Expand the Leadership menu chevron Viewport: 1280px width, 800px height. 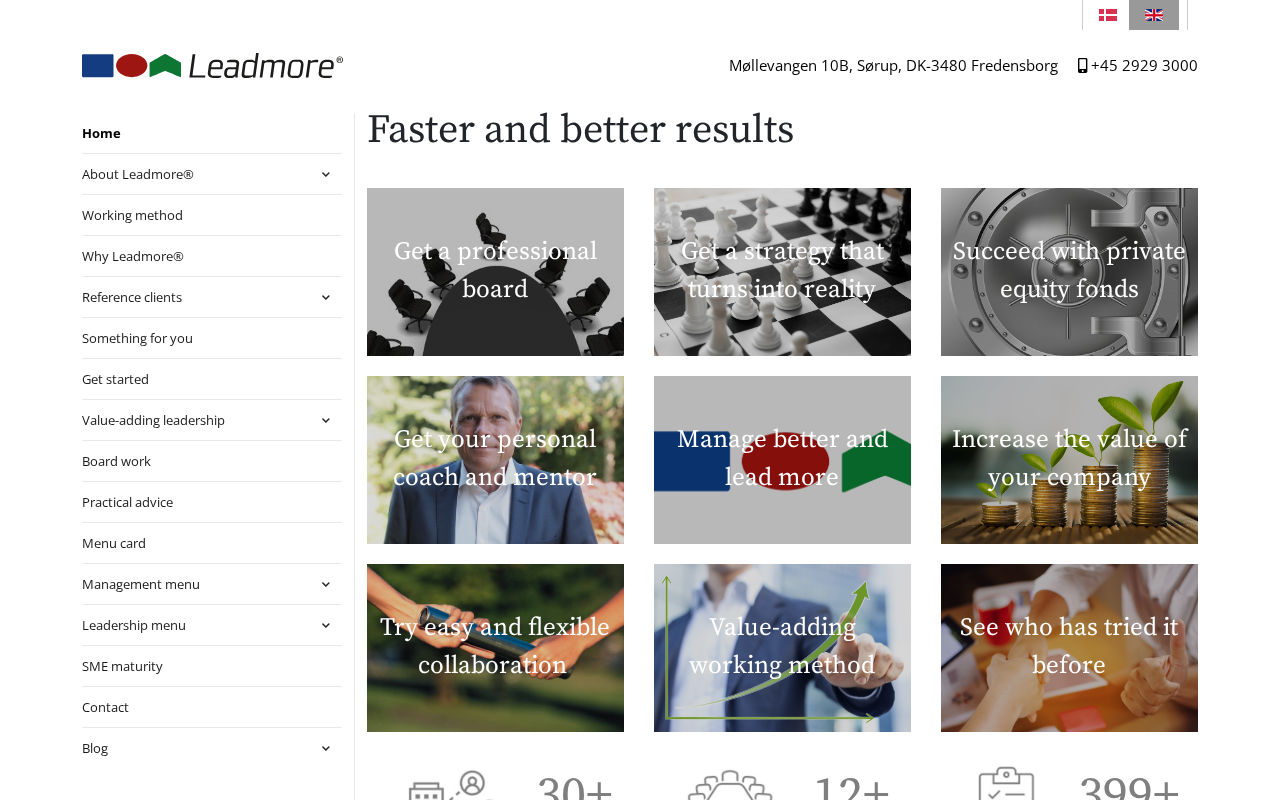pyautogui.click(x=325, y=625)
